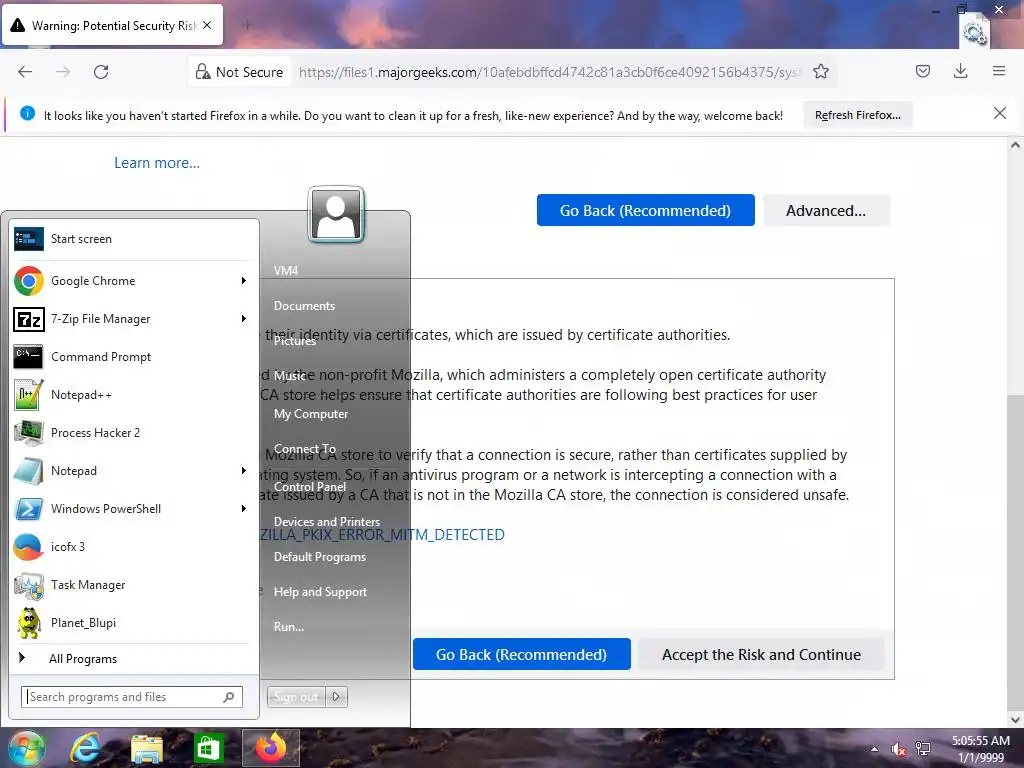
Task: Open the Learn more... link
Action: coord(157,163)
